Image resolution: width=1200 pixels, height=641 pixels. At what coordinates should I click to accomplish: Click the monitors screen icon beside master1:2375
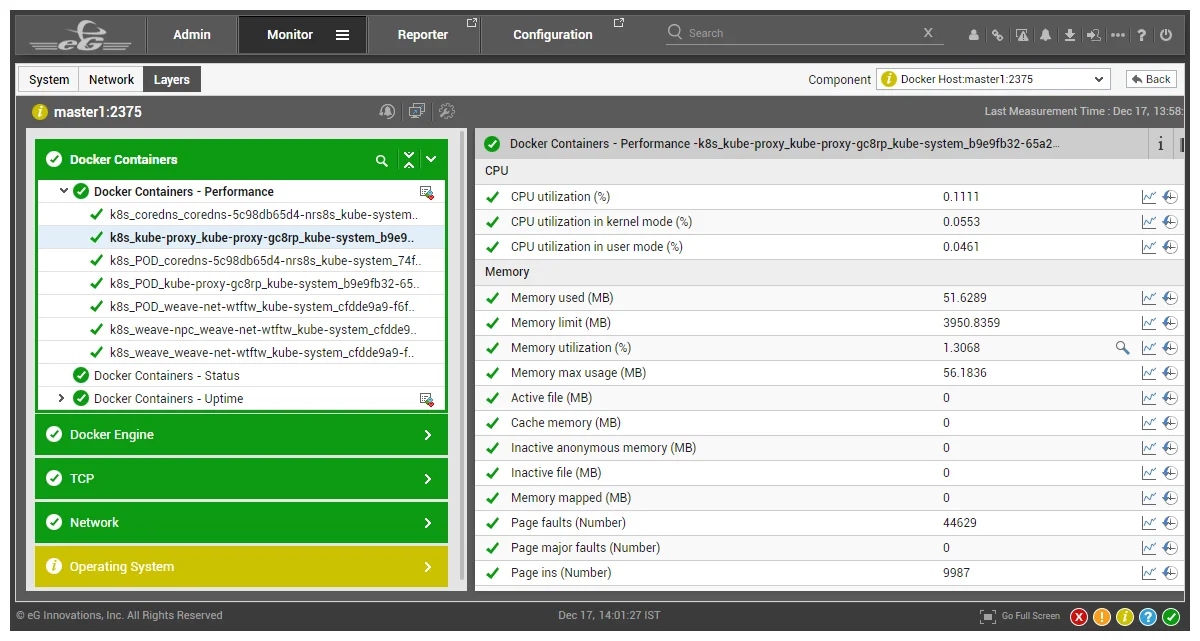[x=417, y=112]
